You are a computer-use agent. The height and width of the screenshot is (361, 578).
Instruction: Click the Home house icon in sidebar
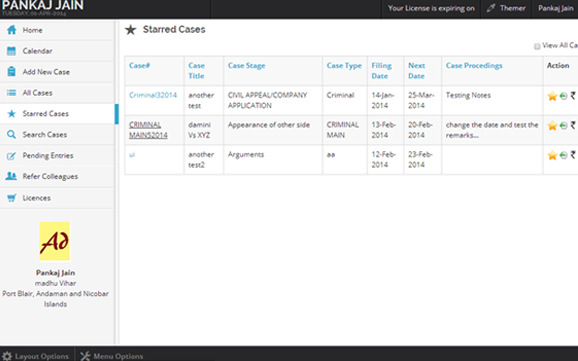click(12, 30)
